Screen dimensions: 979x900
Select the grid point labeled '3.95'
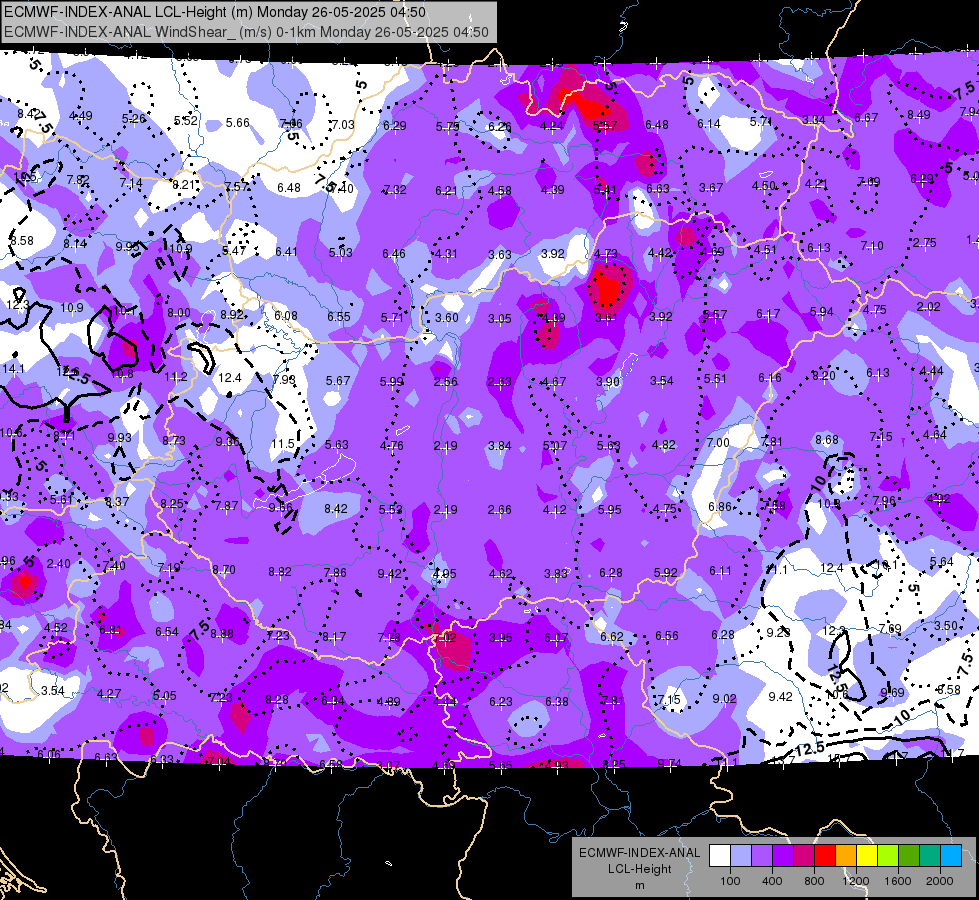click(x=500, y=638)
